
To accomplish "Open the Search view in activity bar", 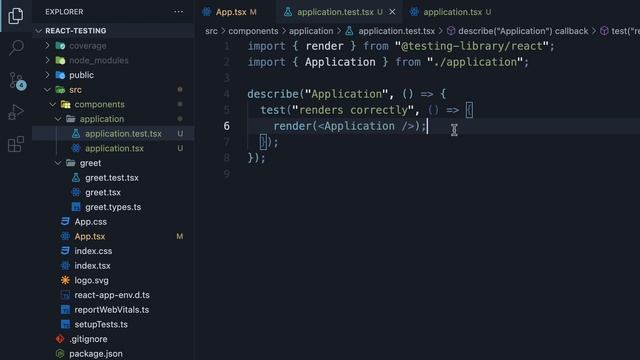I will point(16,47).
